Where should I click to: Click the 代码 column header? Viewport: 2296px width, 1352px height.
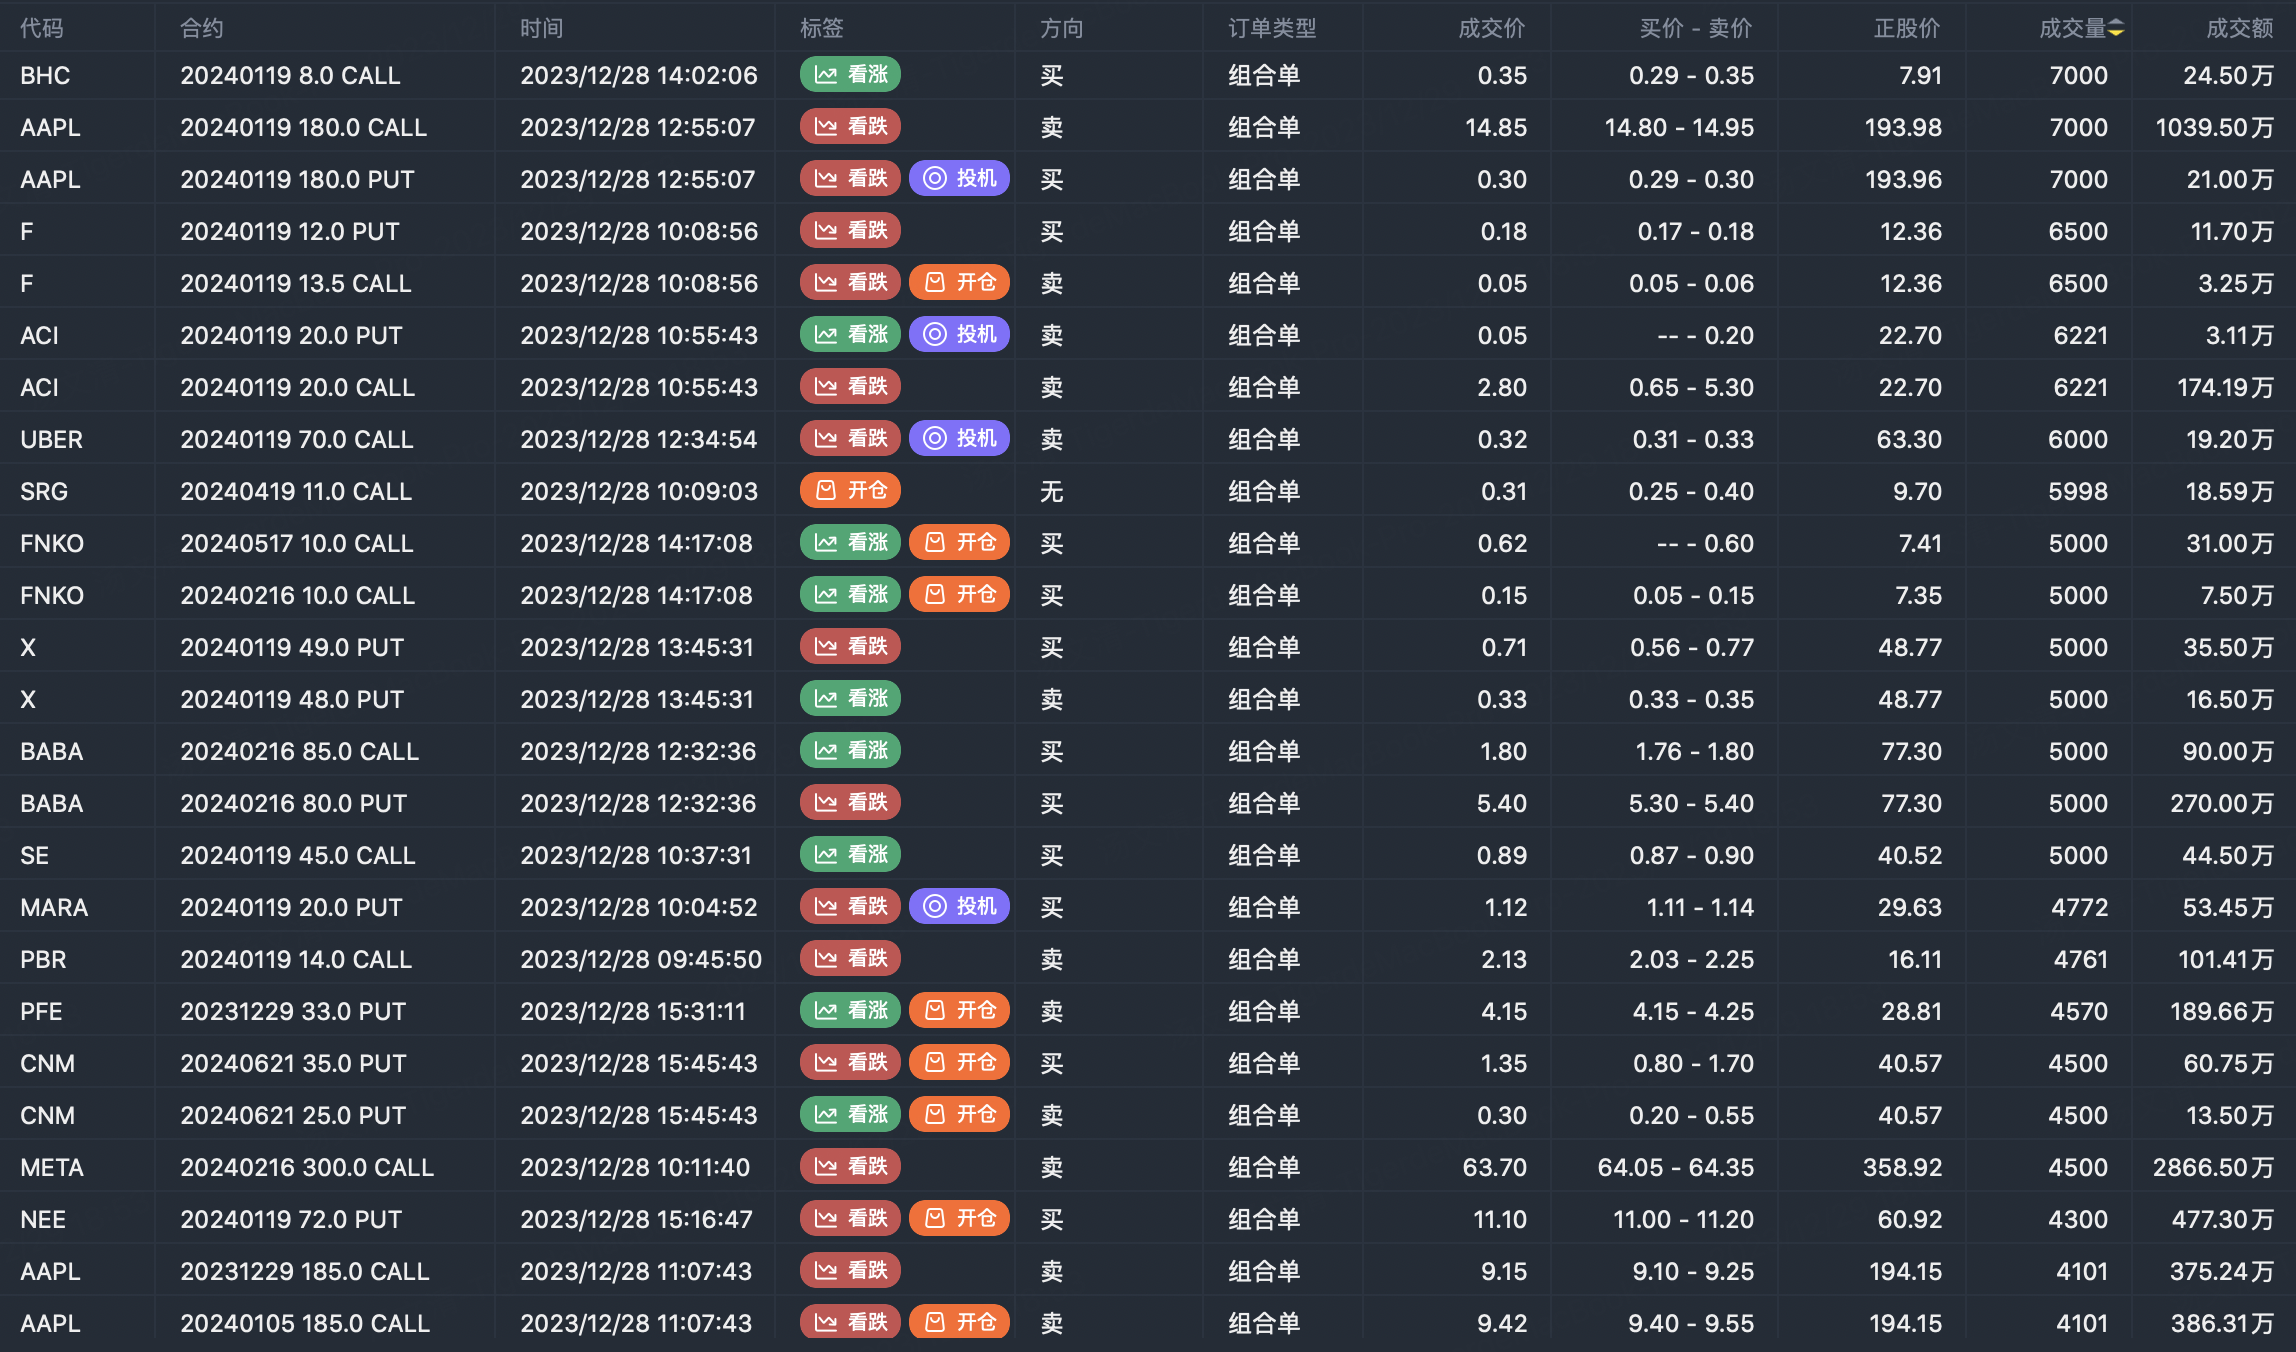point(42,29)
